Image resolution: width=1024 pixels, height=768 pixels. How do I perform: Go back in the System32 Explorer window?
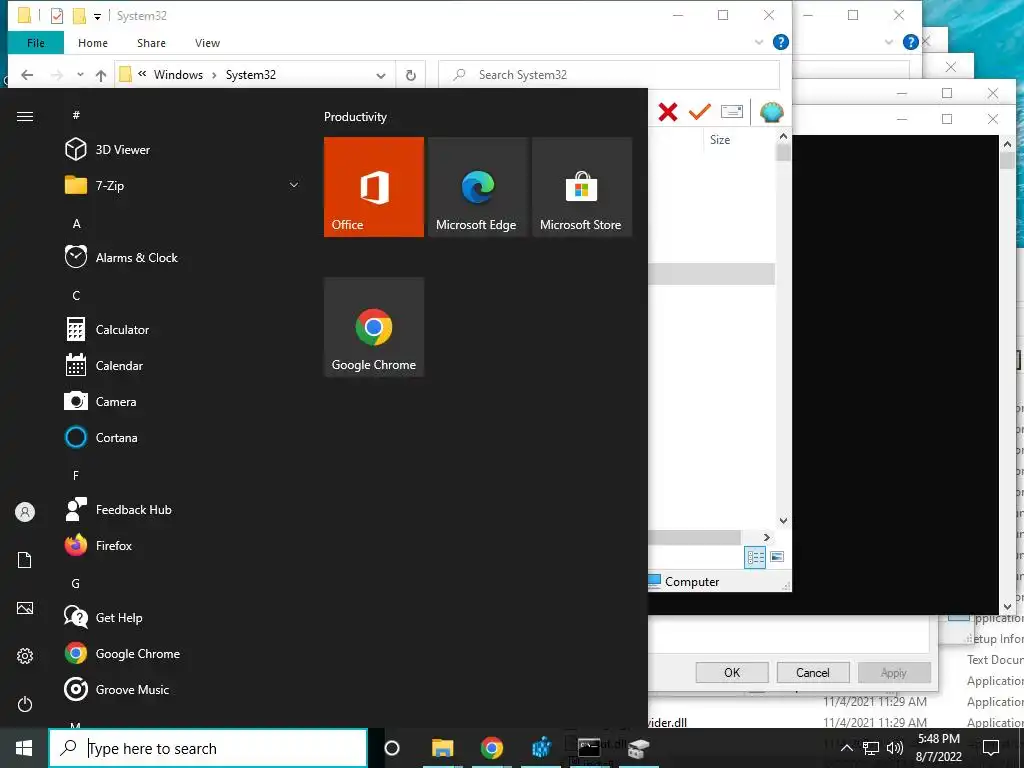(x=27, y=75)
